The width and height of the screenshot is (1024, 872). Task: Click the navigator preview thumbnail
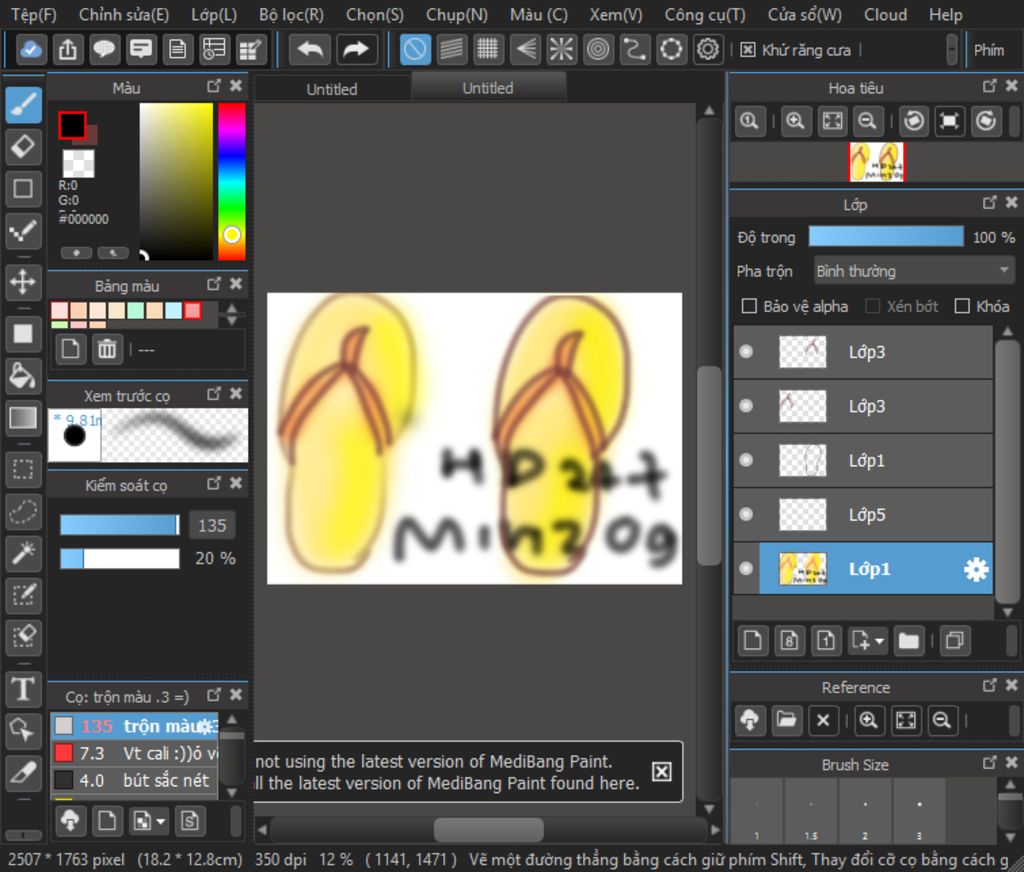click(876, 162)
